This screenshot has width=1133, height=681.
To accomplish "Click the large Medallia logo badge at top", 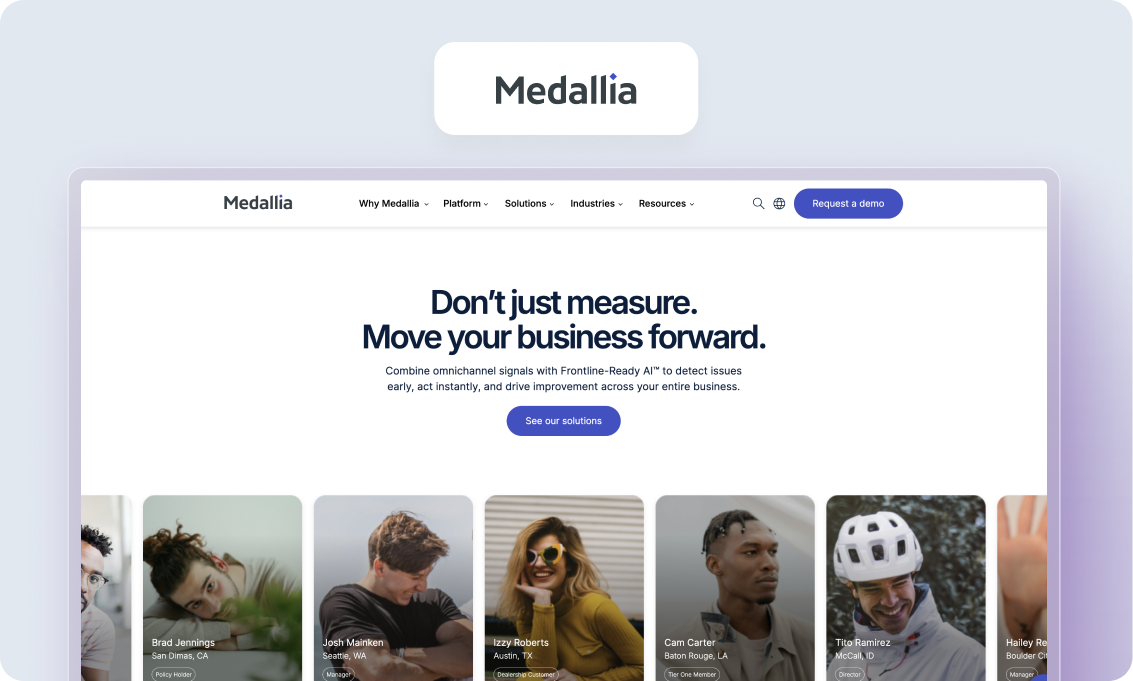I will point(566,88).
